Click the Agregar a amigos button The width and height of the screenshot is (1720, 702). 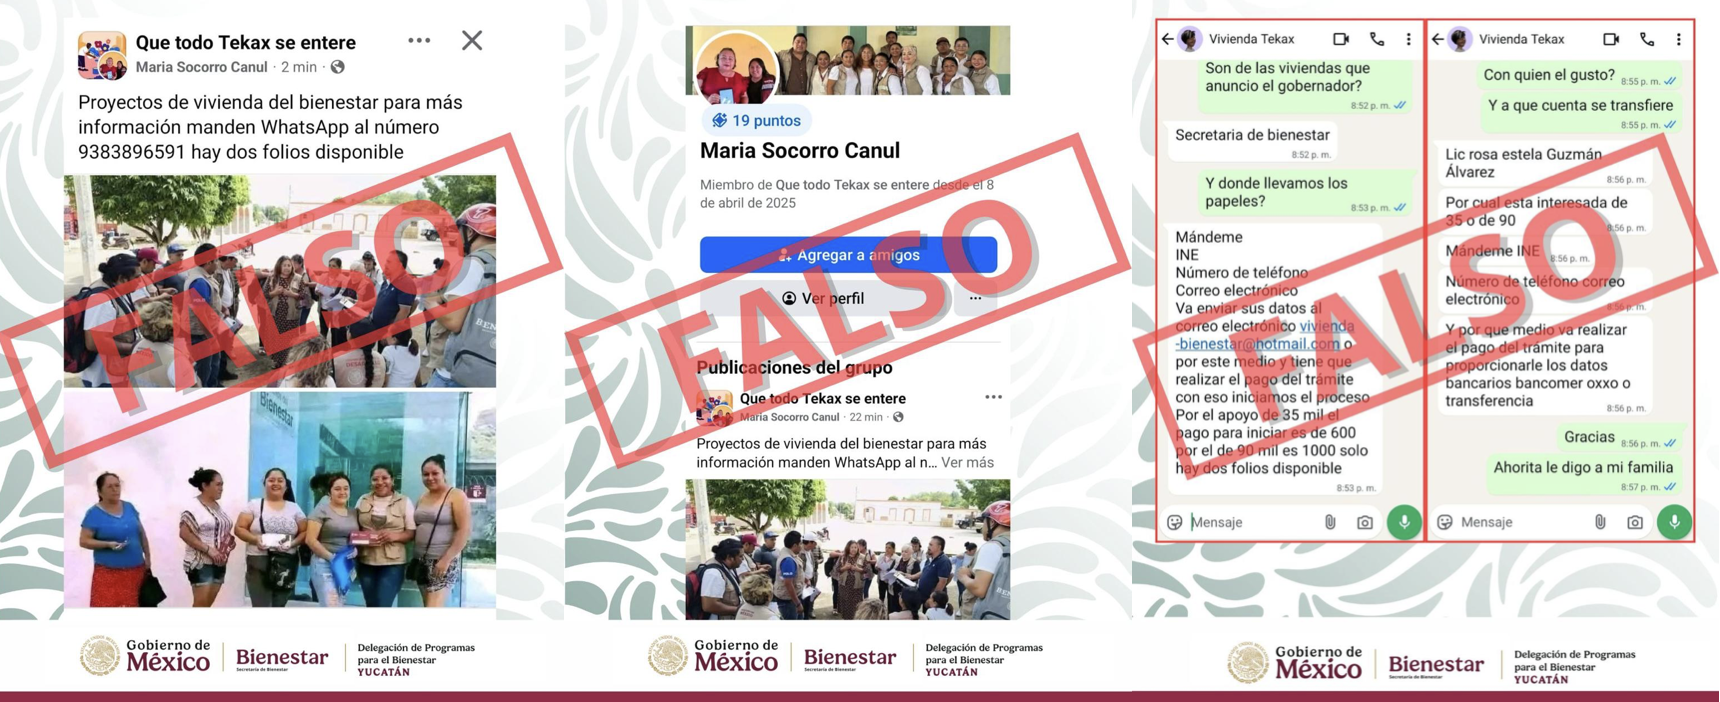click(848, 255)
